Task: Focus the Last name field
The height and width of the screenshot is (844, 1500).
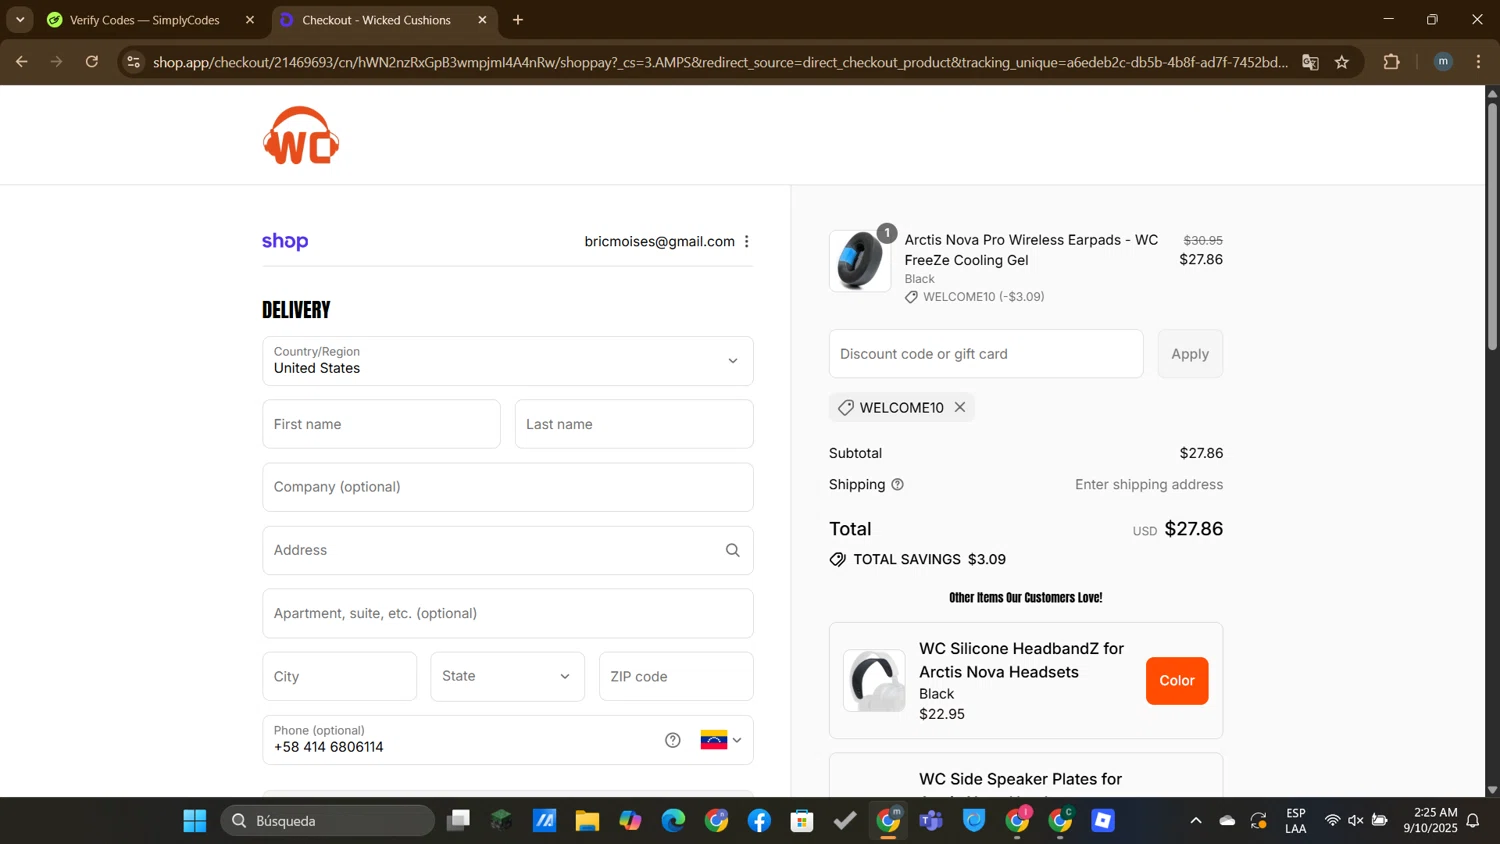Action: coord(634,424)
